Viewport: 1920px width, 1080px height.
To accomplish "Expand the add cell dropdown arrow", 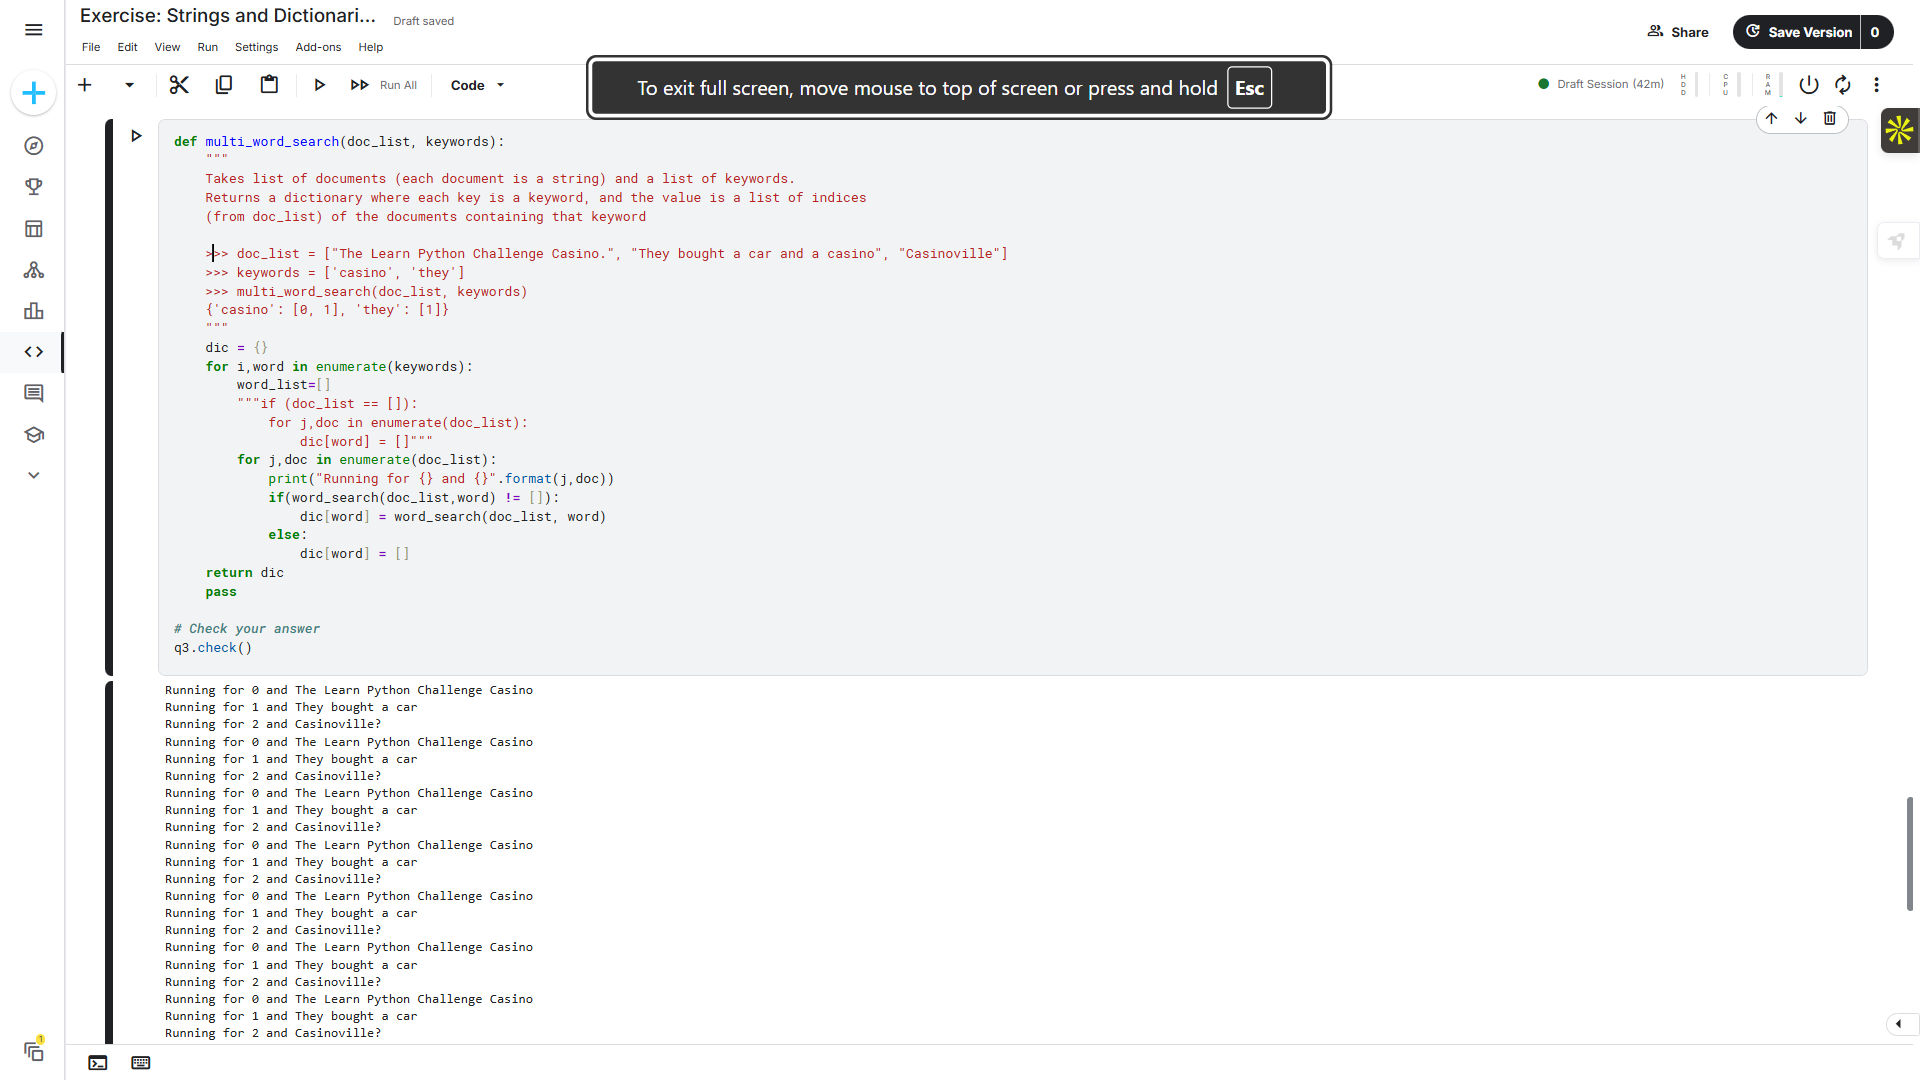I will pyautogui.click(x=129, y=85).
